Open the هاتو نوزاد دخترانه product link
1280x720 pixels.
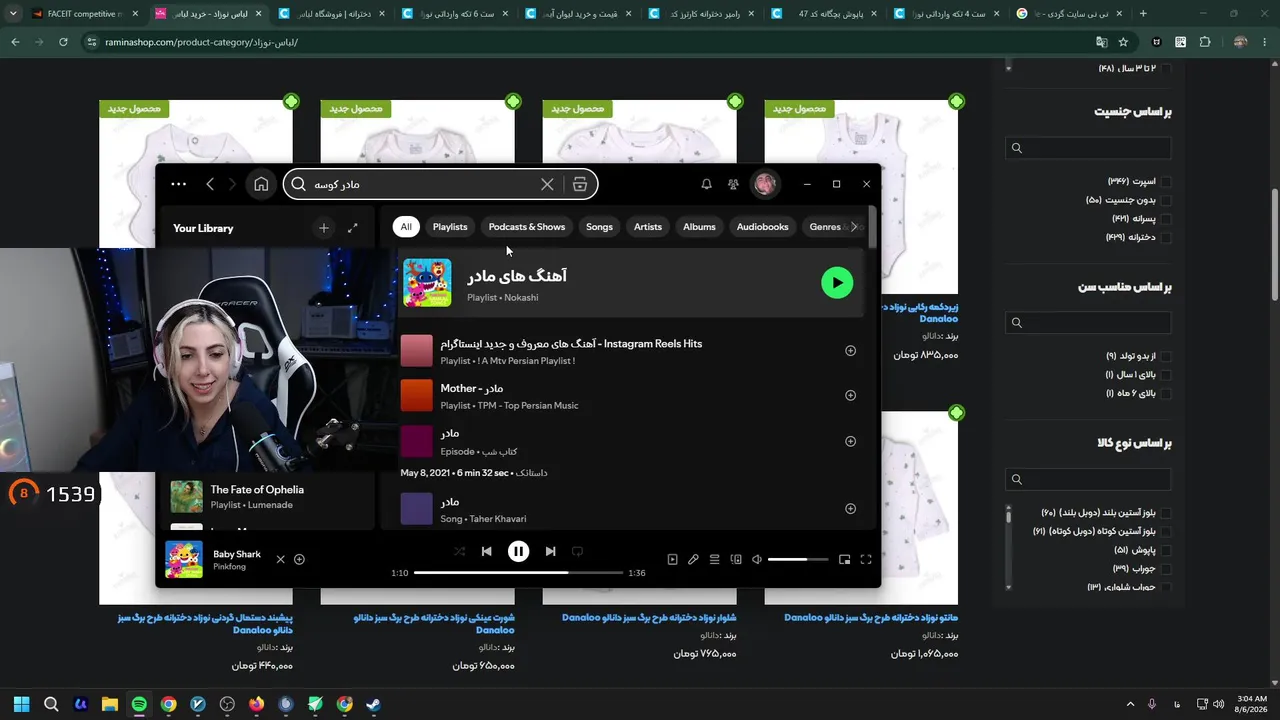(871, 618)
